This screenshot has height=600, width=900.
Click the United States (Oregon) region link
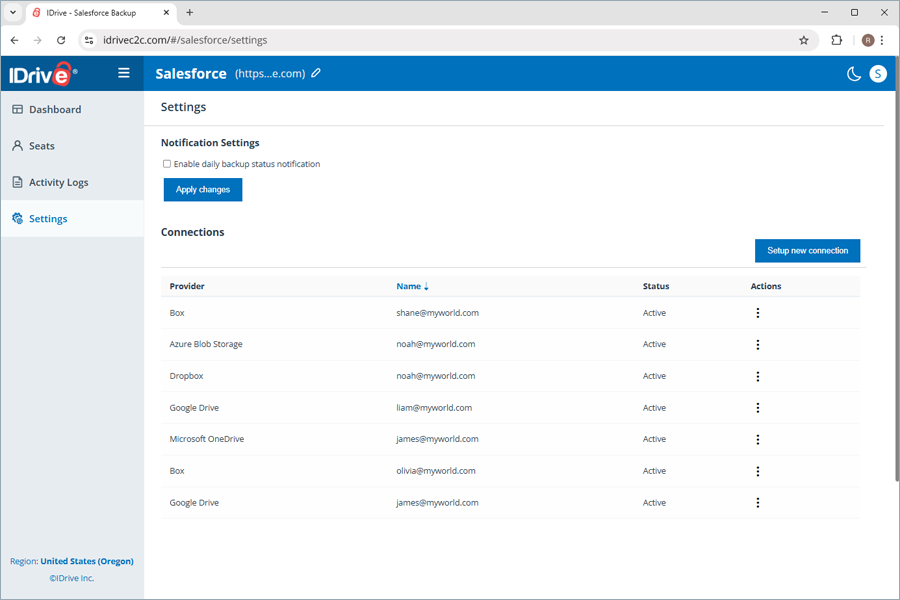pyautogui.click(x=87, y=562)
